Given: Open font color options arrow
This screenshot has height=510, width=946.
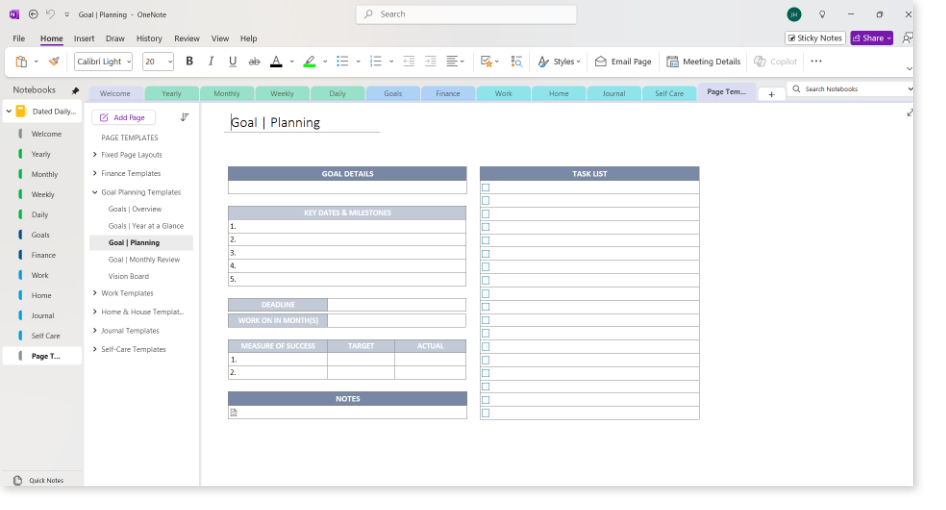Looking at the screenshot, I should point(291,62).
